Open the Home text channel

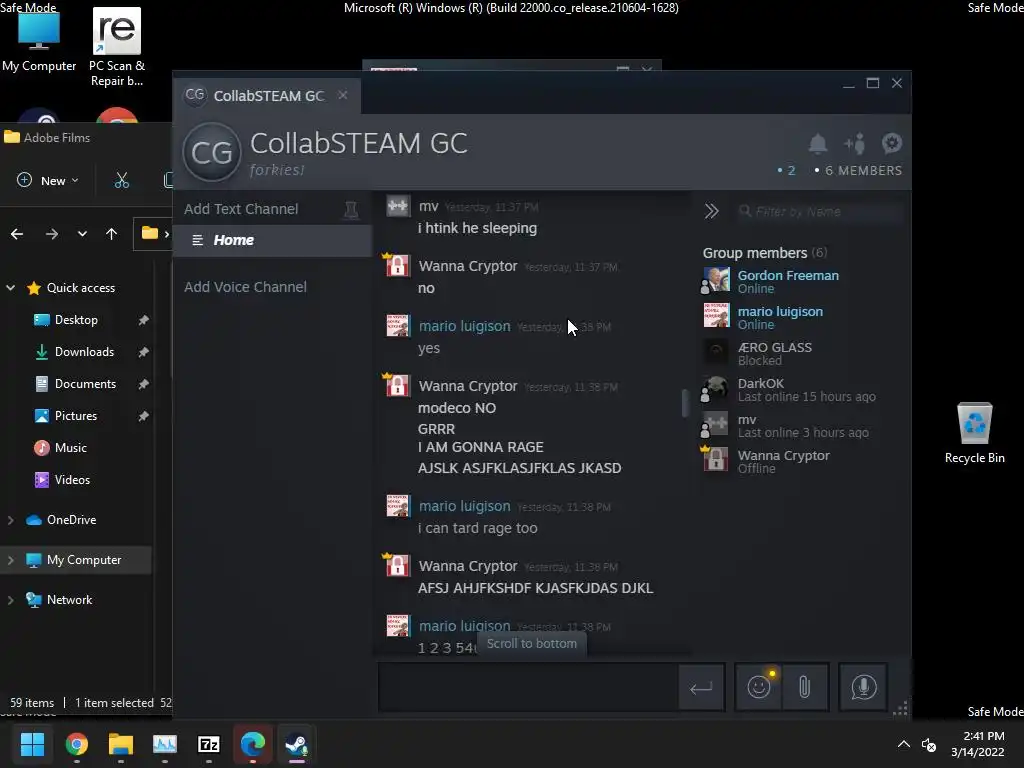click(272, 240)
